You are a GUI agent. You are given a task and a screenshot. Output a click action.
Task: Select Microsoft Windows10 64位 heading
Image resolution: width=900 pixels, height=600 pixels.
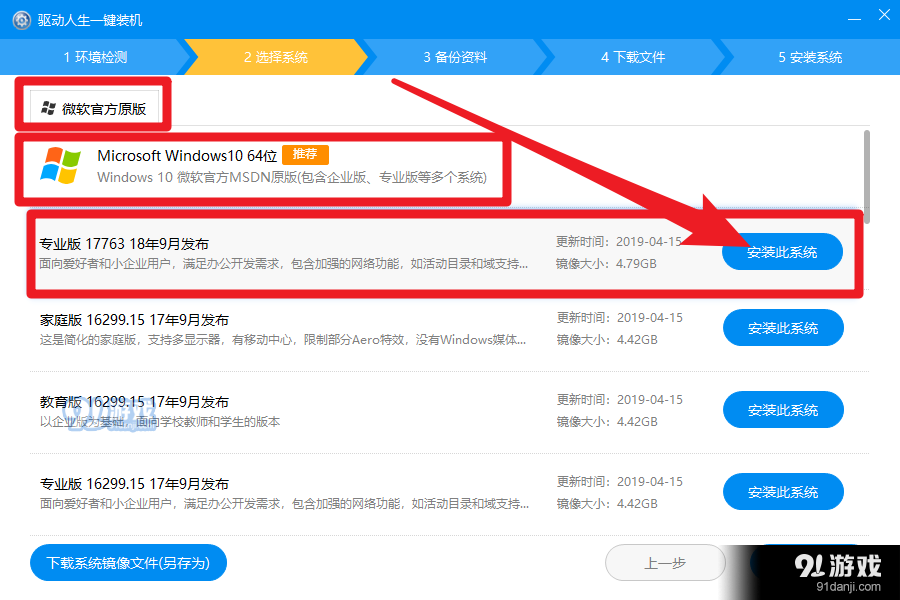click(187, 156)
